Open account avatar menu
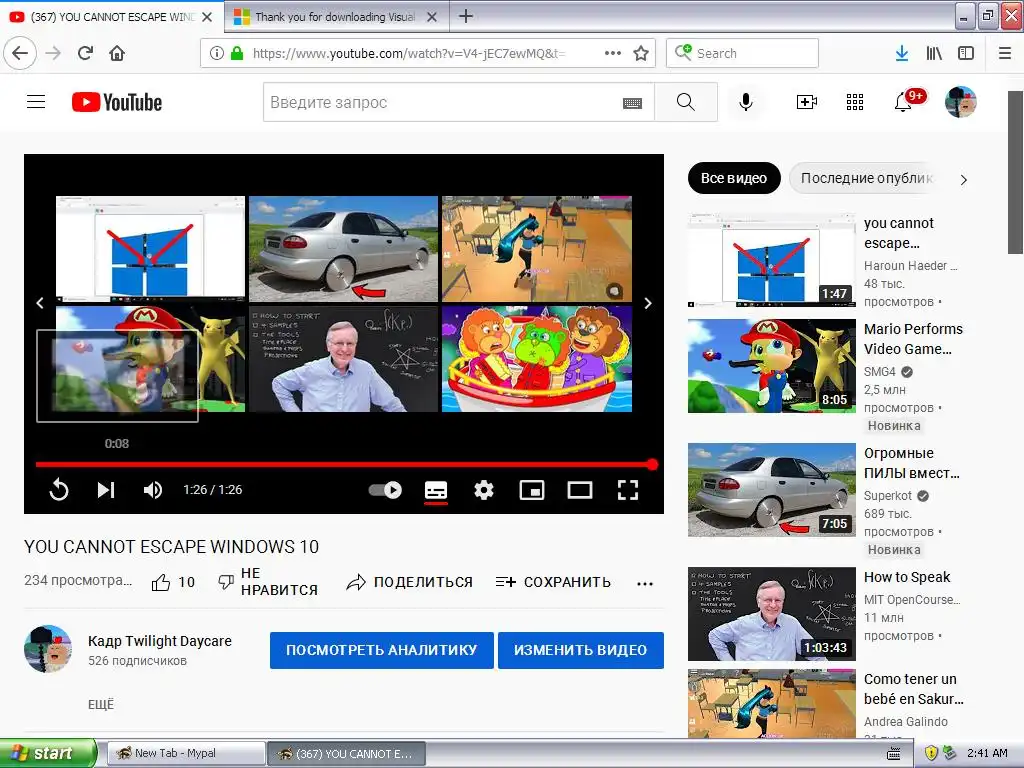Image resolution: width=1024 pixels, height=768 pixels. click(x=961, y=102)
